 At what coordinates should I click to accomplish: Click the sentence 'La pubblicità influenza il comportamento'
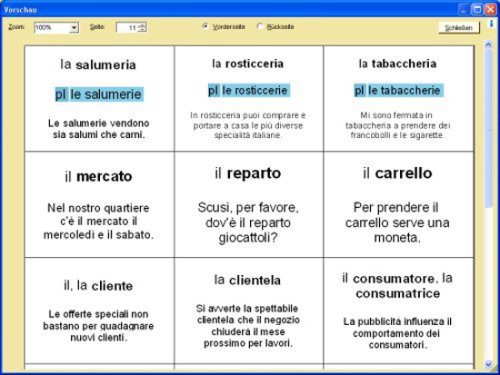[397, 333]
